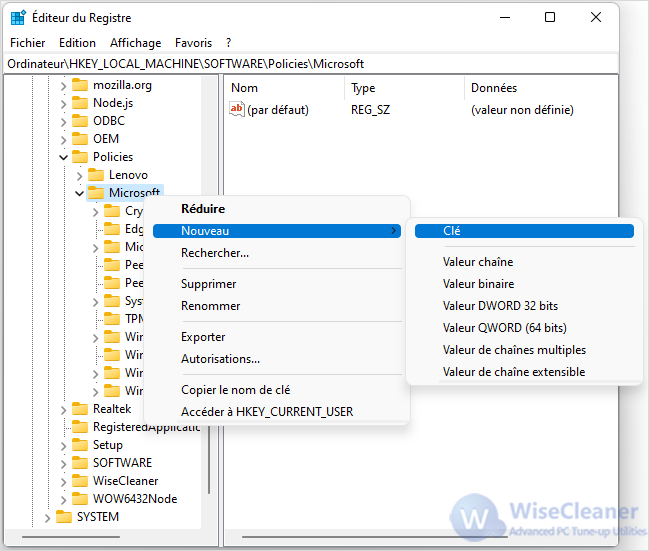Click the SOFTWARE subfolder icon

pyautogui.click(x=80, y=463)
